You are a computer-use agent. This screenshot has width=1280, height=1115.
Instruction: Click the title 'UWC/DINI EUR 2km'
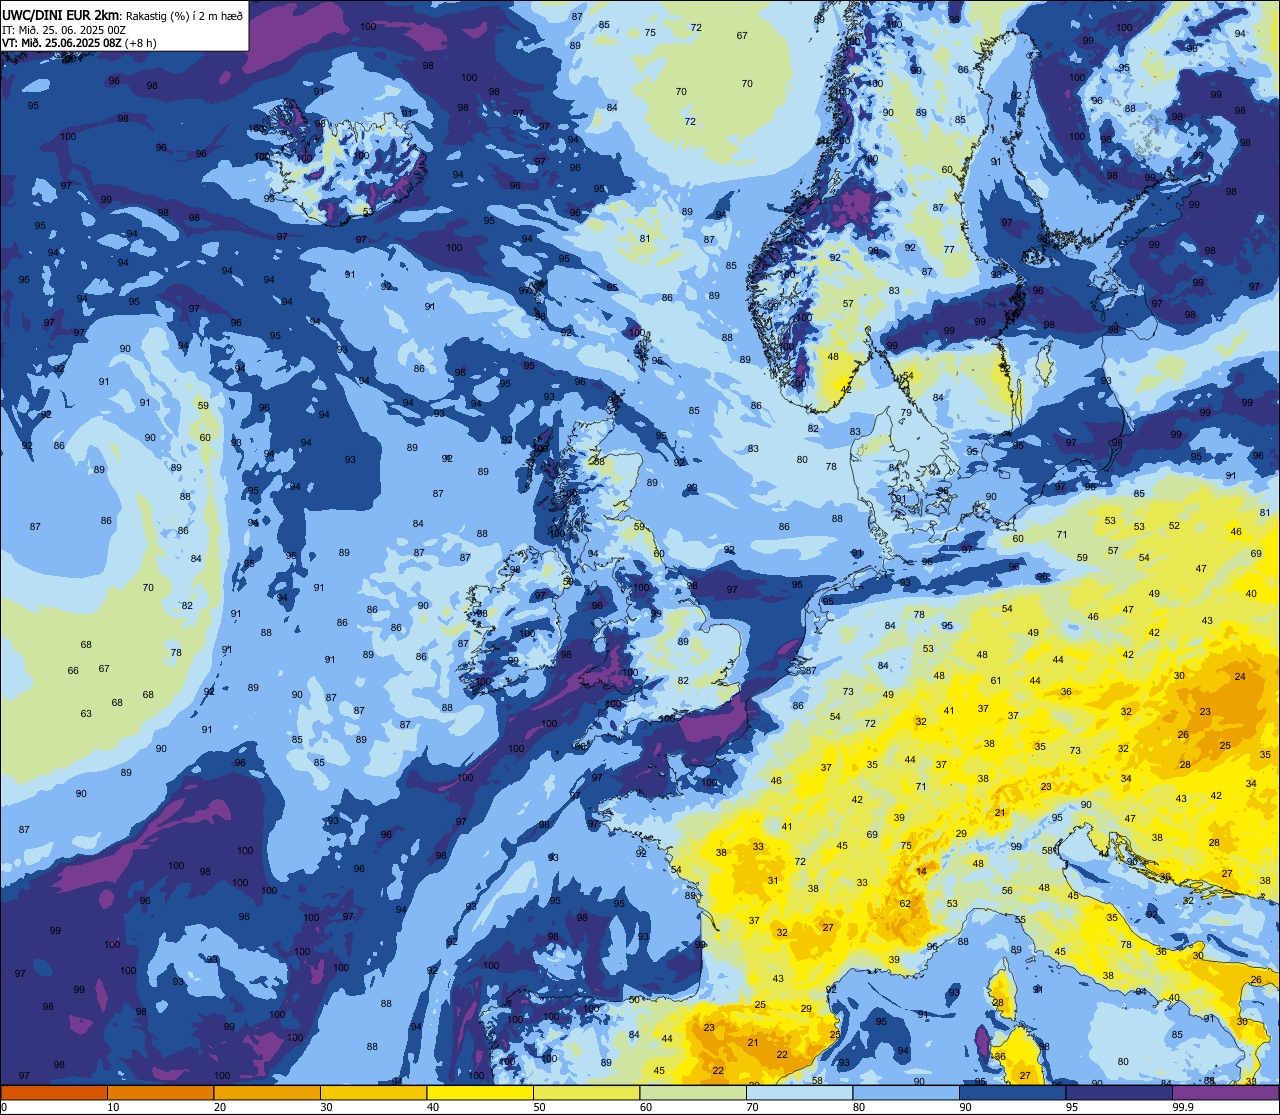pyautogui.click(x=61, y=14)
